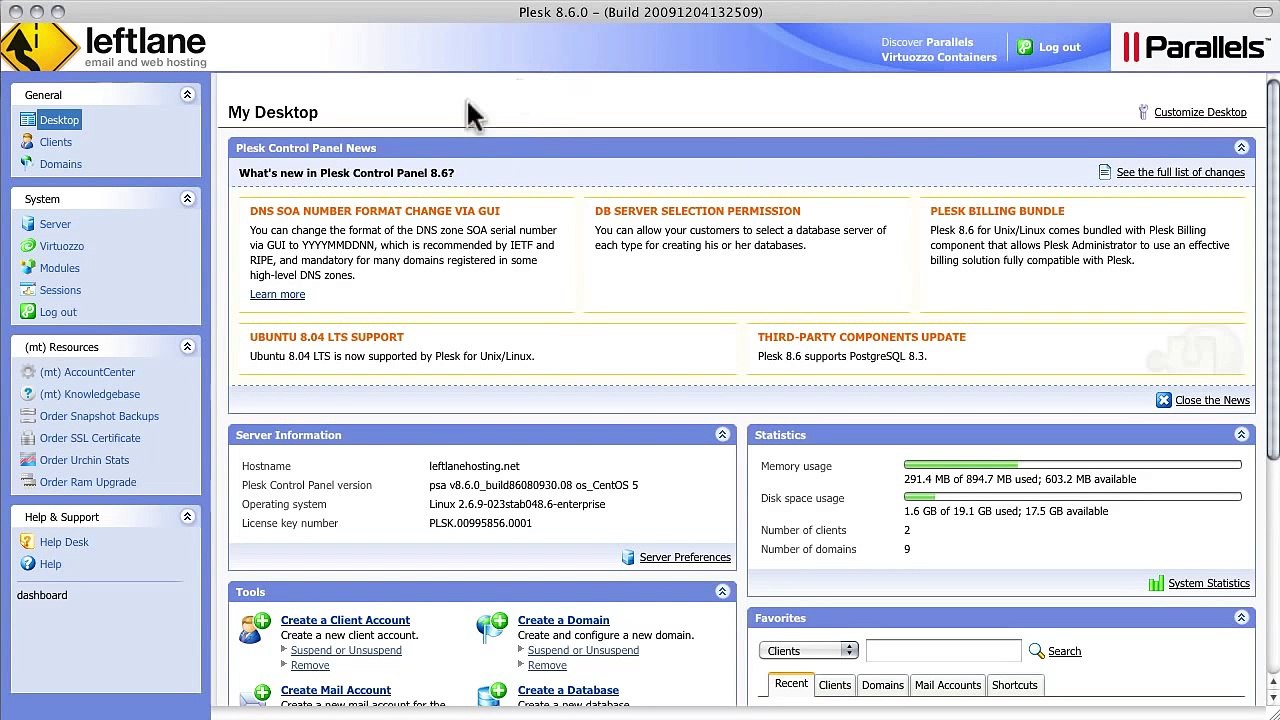Open the Customize Desktop link
1280x720 pixels.
pos(1200,112)
